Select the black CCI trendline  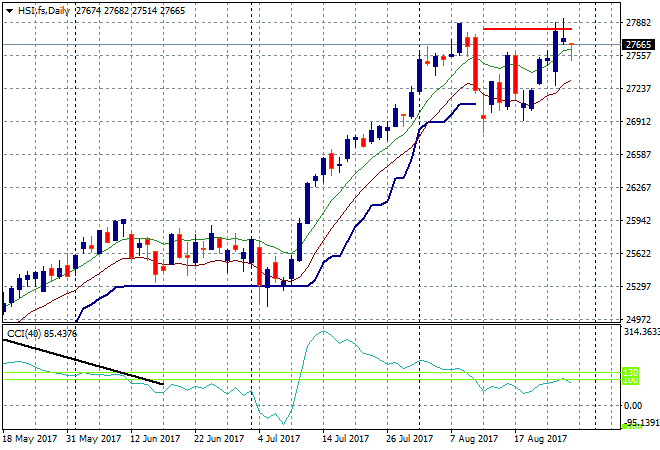[83, 362]
